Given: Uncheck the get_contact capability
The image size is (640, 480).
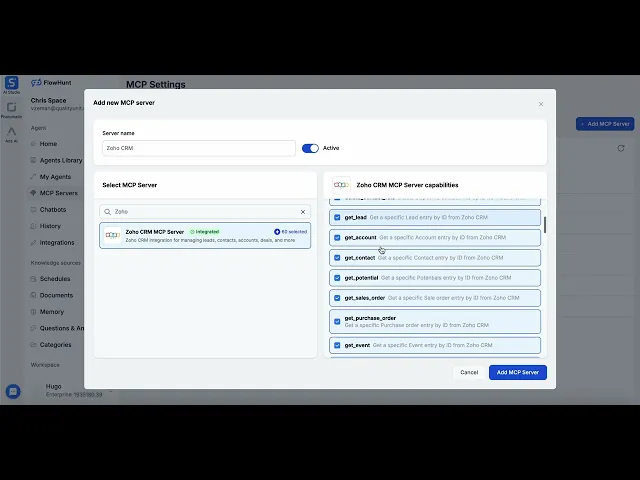Looking at the screenshot, I should tap(337, 258).
